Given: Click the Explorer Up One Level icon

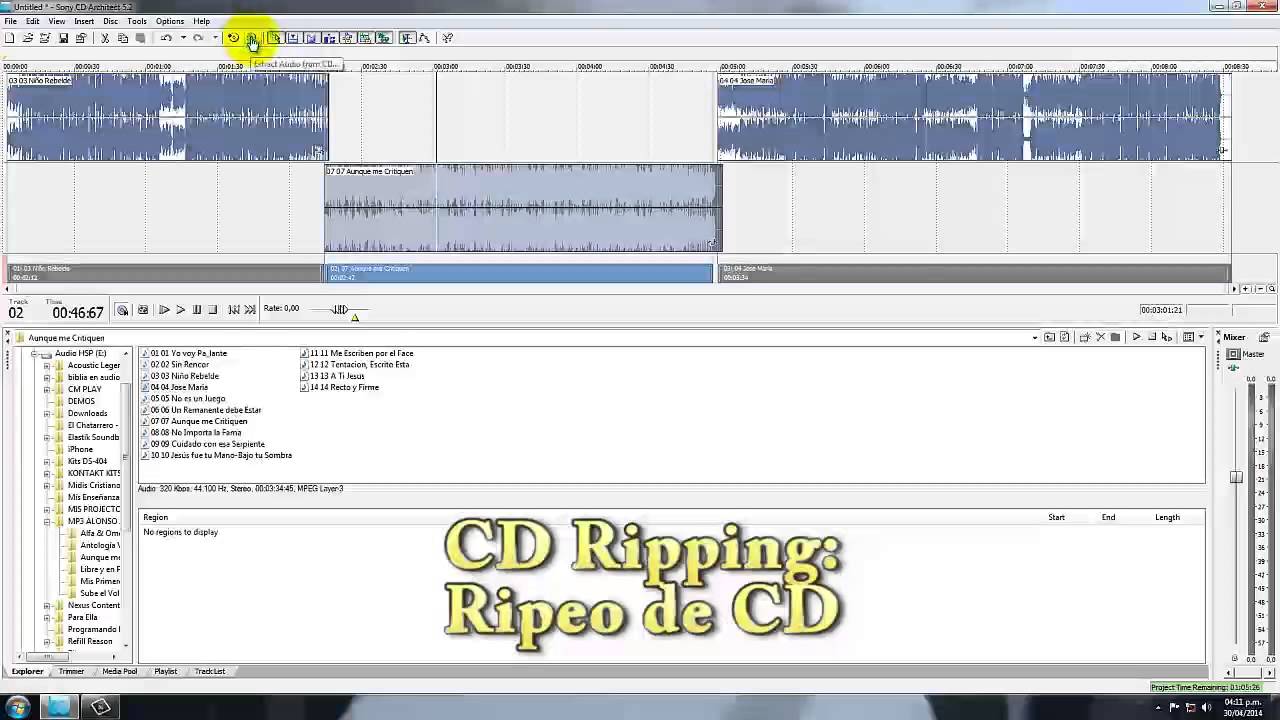Looking at the screenshot, I should coord(1049,337).
